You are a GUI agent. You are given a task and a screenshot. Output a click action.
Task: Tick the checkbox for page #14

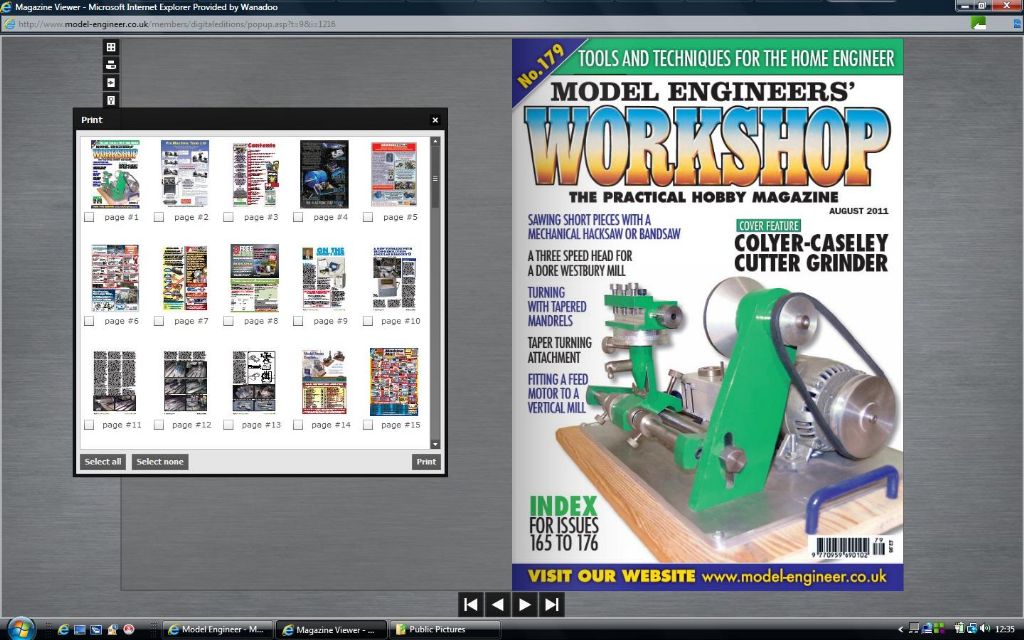point(298,424)
